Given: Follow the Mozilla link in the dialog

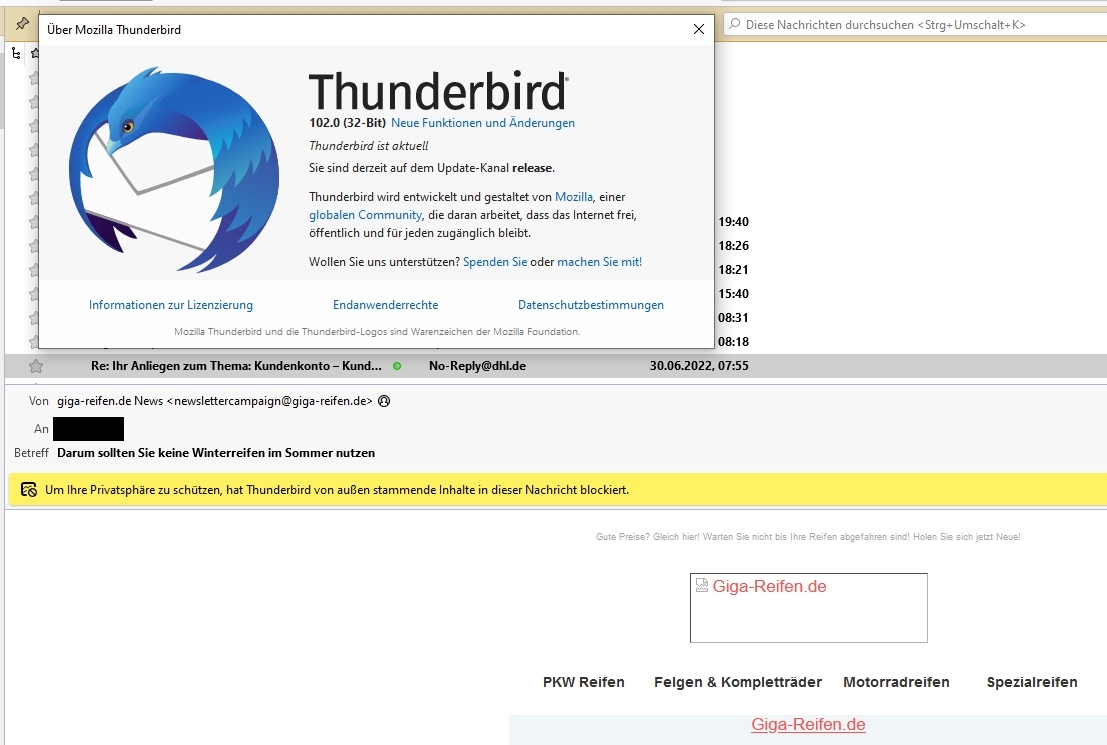Looking at the screenshot, I should (574, 197).
